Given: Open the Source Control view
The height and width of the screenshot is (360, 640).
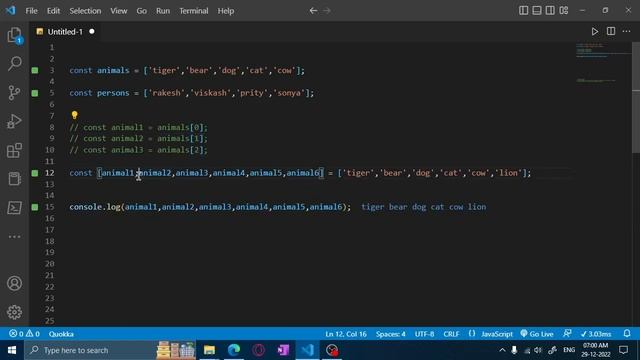Looking at the screenshot, I should click(x=14, y=93).
